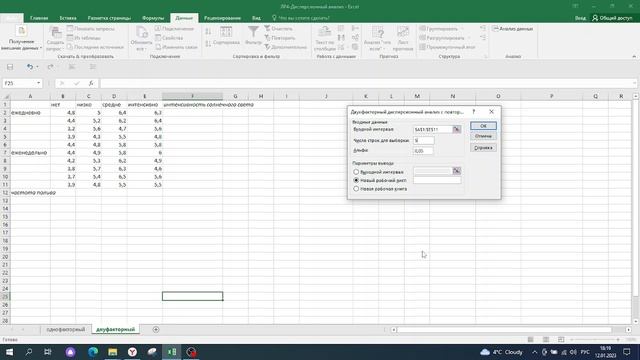
Task: Click the Общий доступ button
Action: pos(612,18)
